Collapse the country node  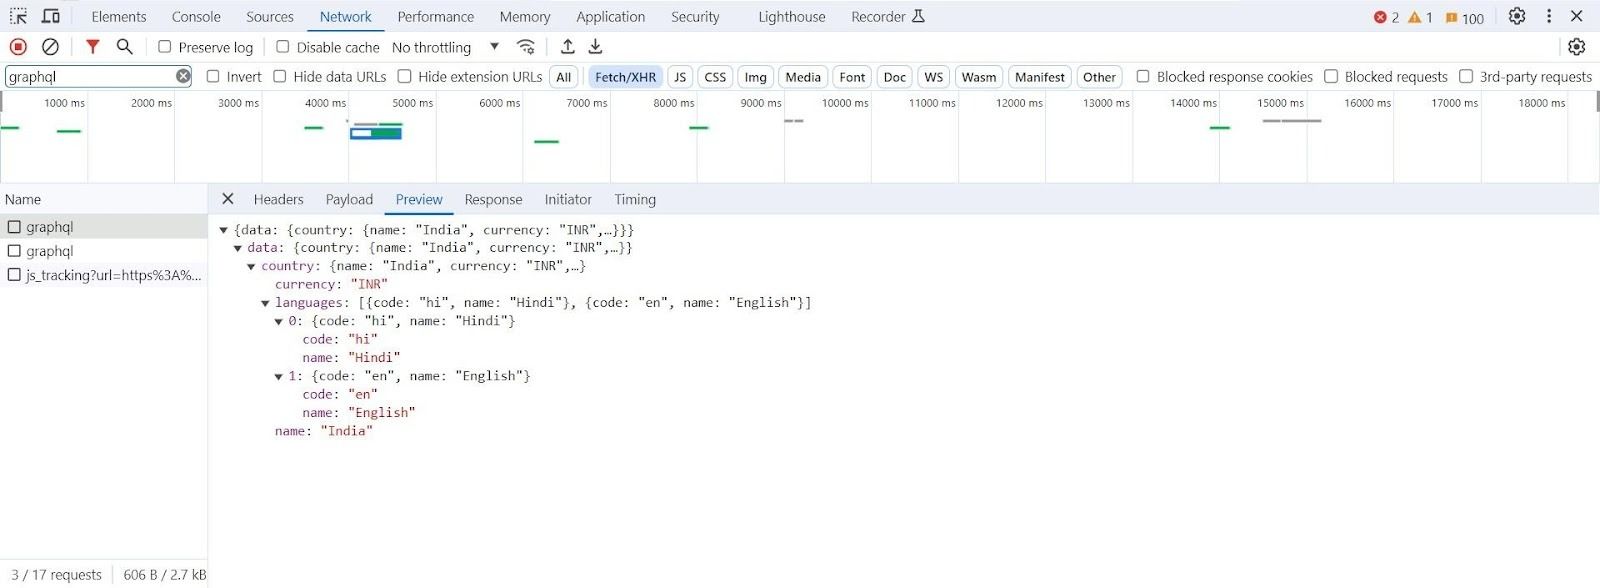252,266
